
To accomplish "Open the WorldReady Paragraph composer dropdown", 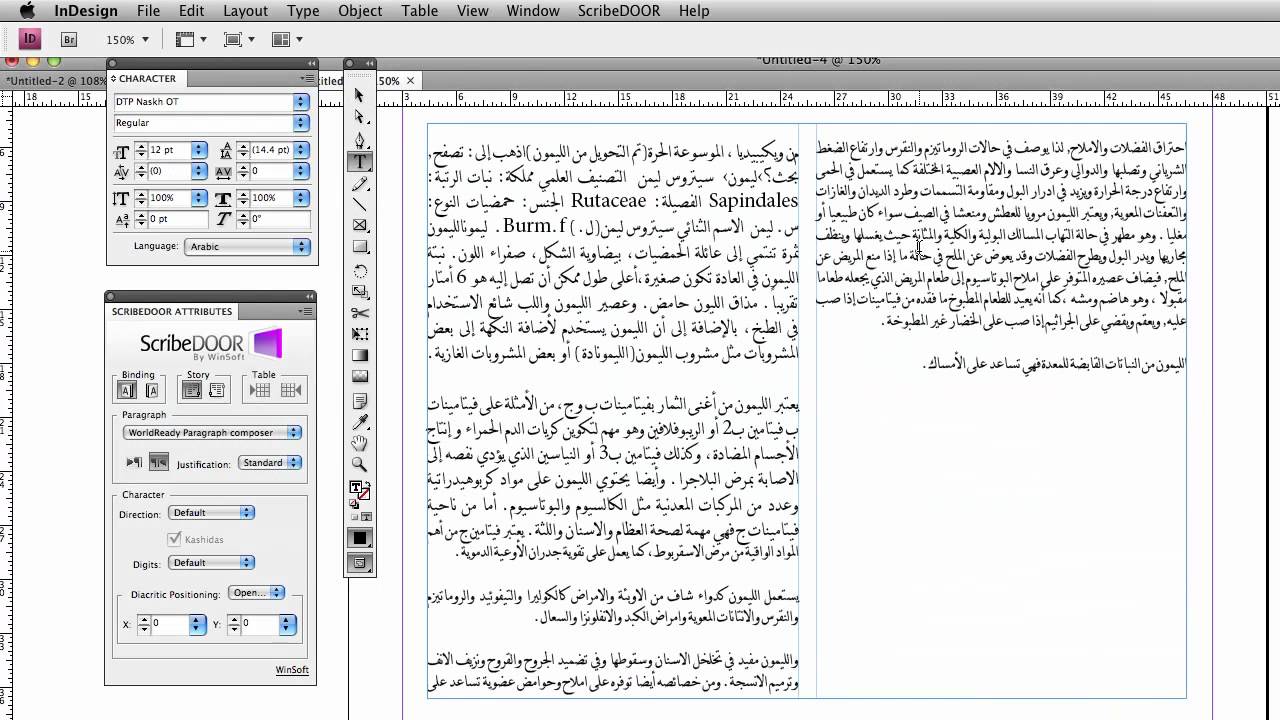I will [x=212, y=433].
